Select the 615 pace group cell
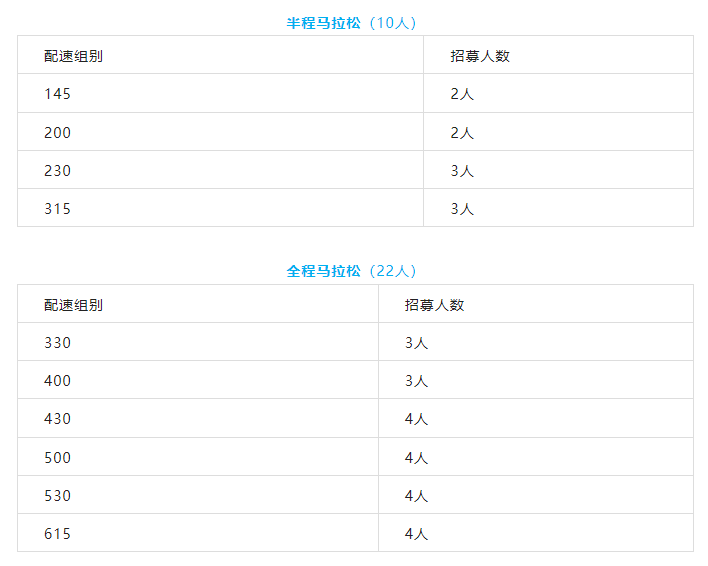The width and height of the screenshot is (708, 566). [x=58, y=534]
